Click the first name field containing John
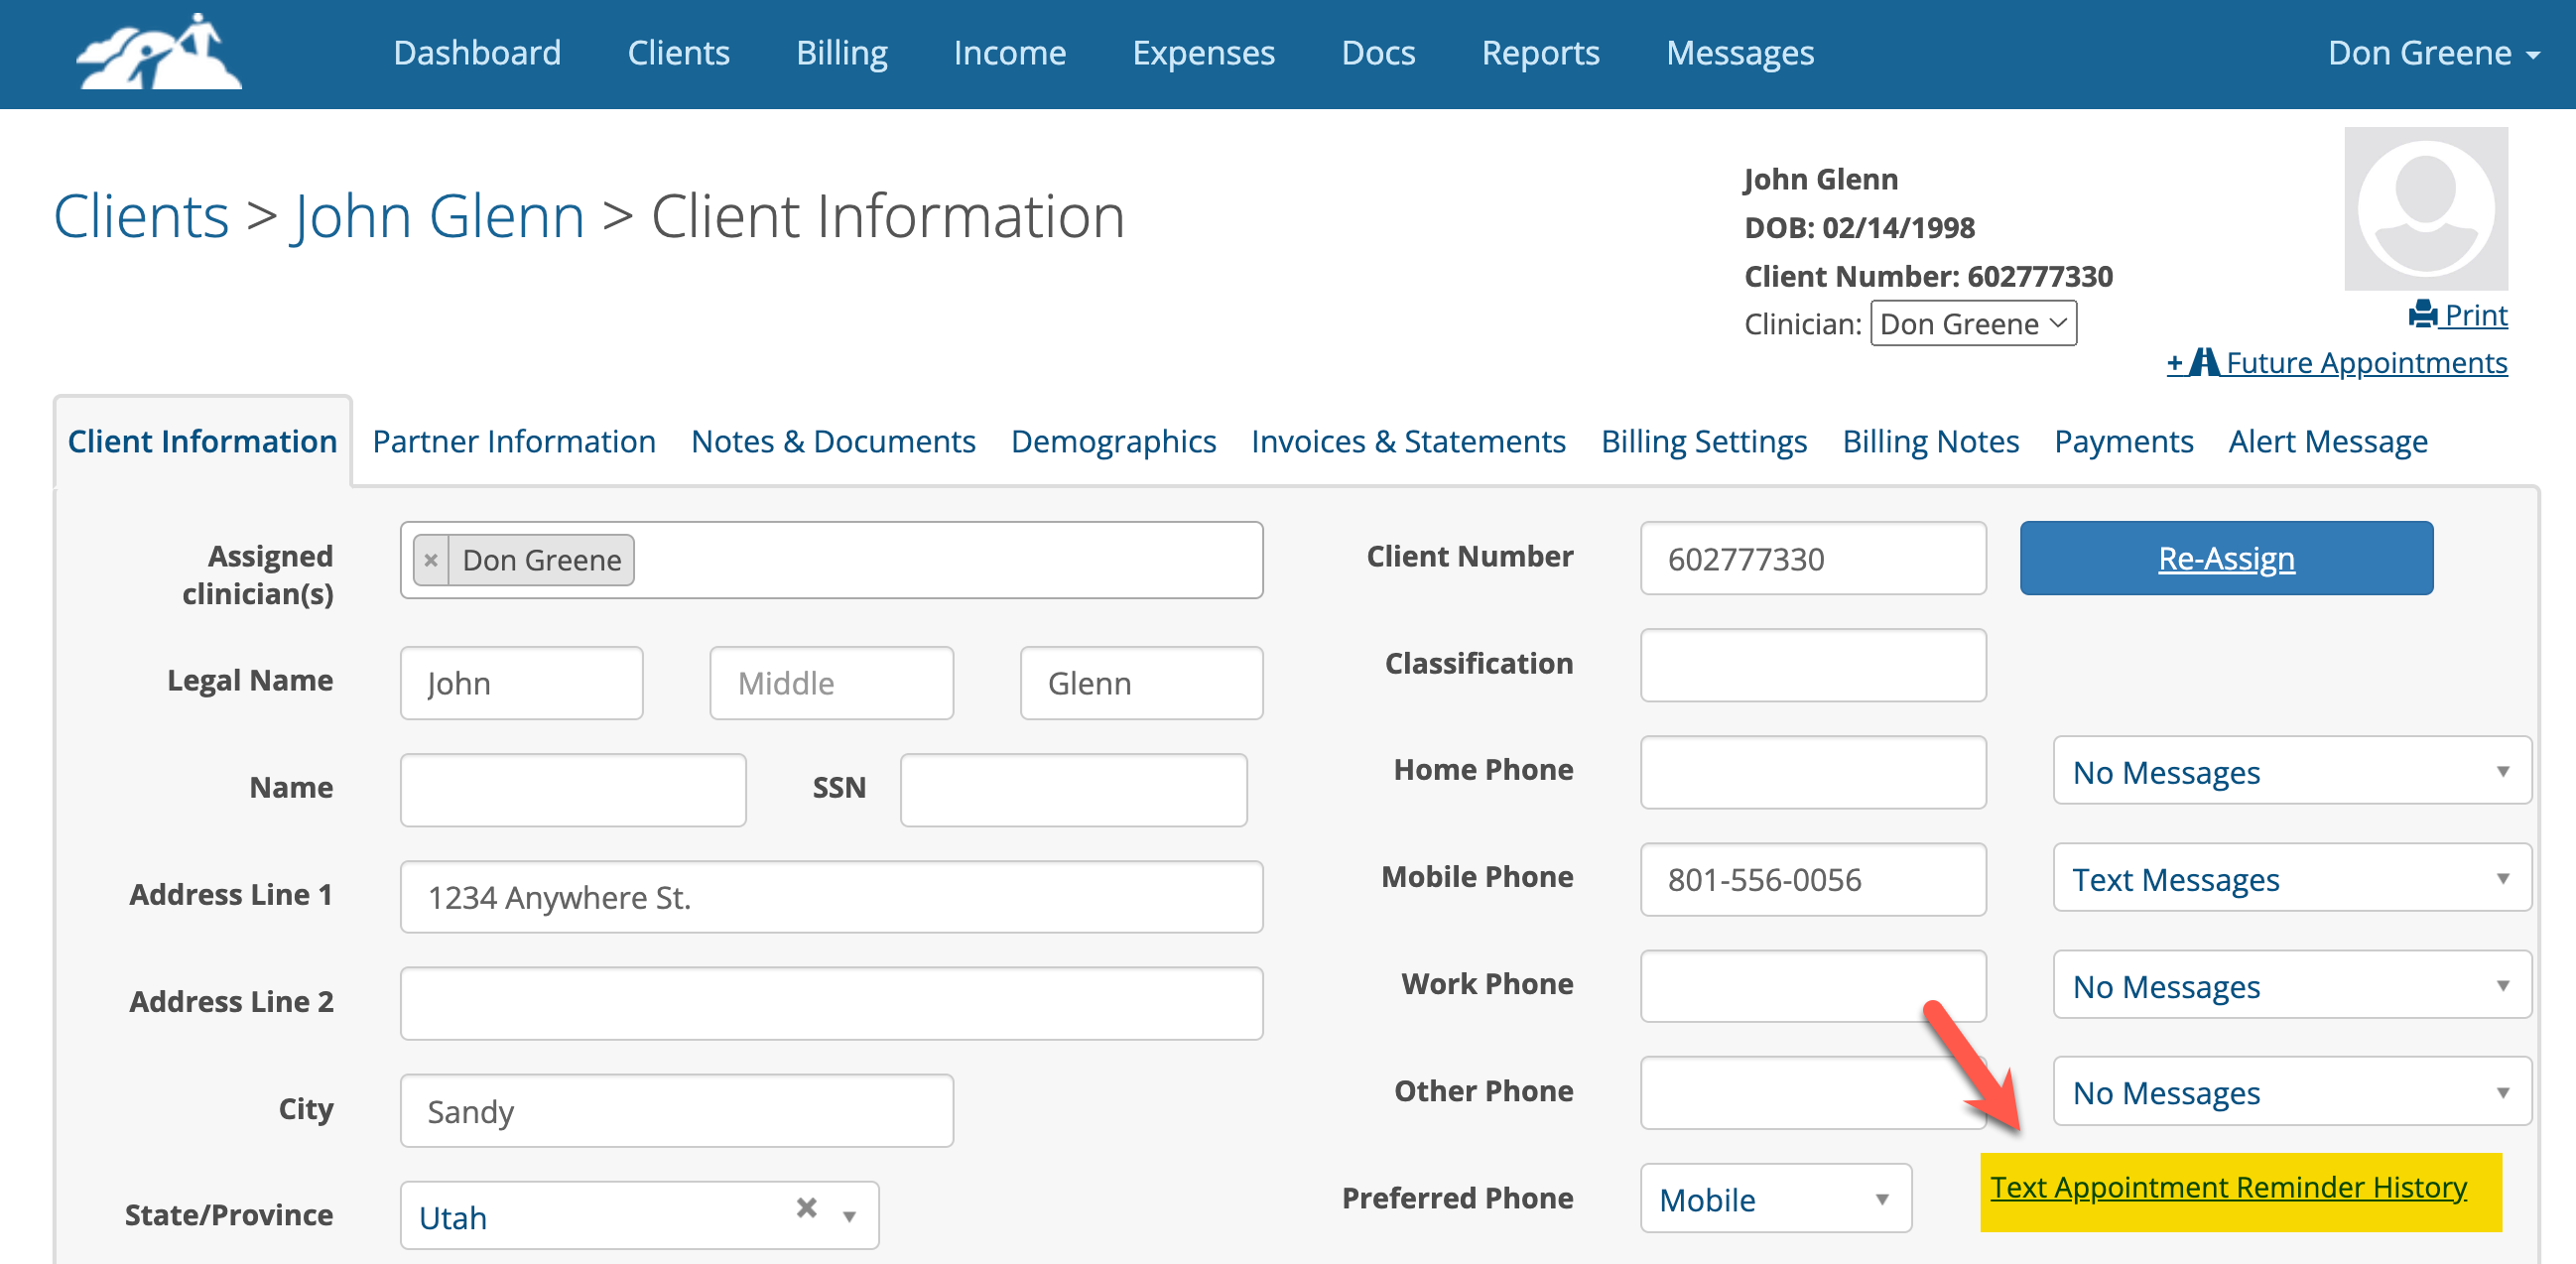 [521, 683]
